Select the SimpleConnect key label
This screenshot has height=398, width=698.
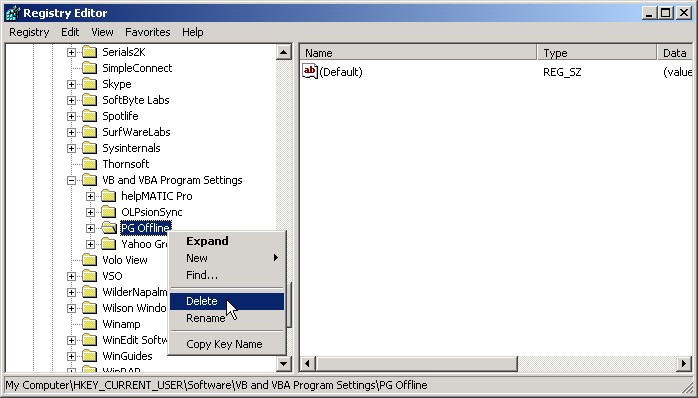click(x=137, y=68)
